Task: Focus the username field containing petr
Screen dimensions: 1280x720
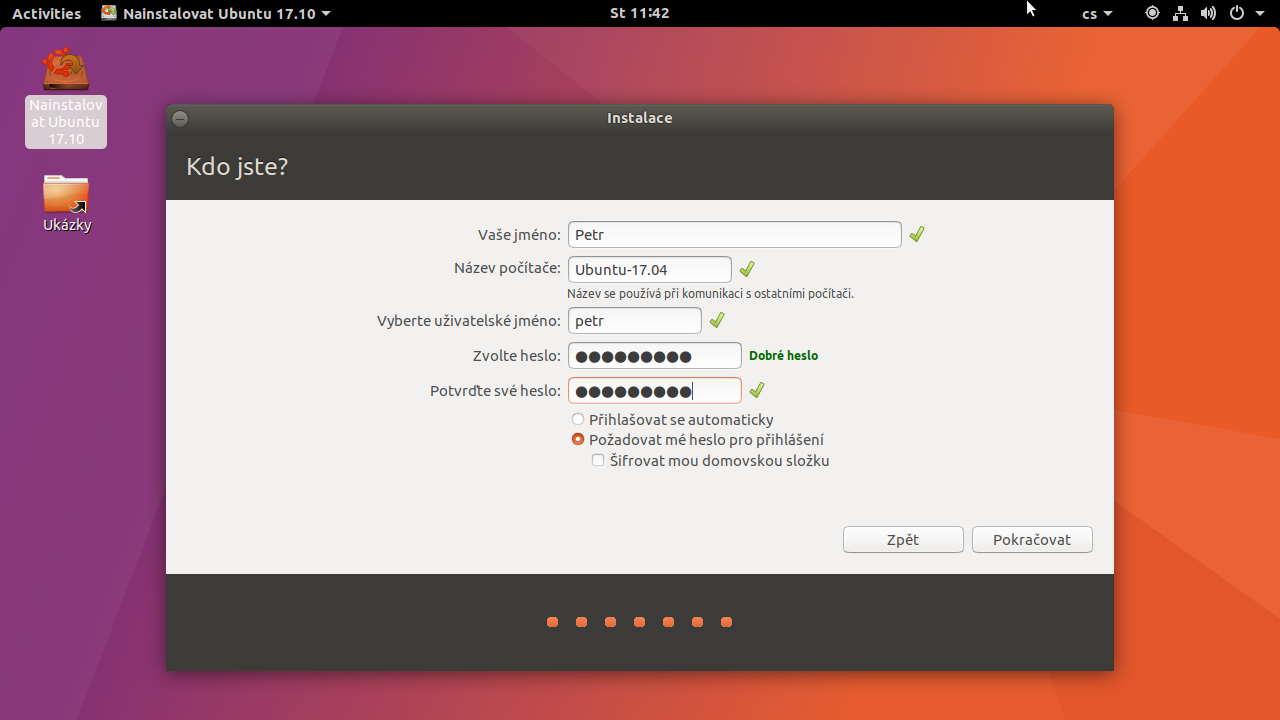Action: (635, 320)
